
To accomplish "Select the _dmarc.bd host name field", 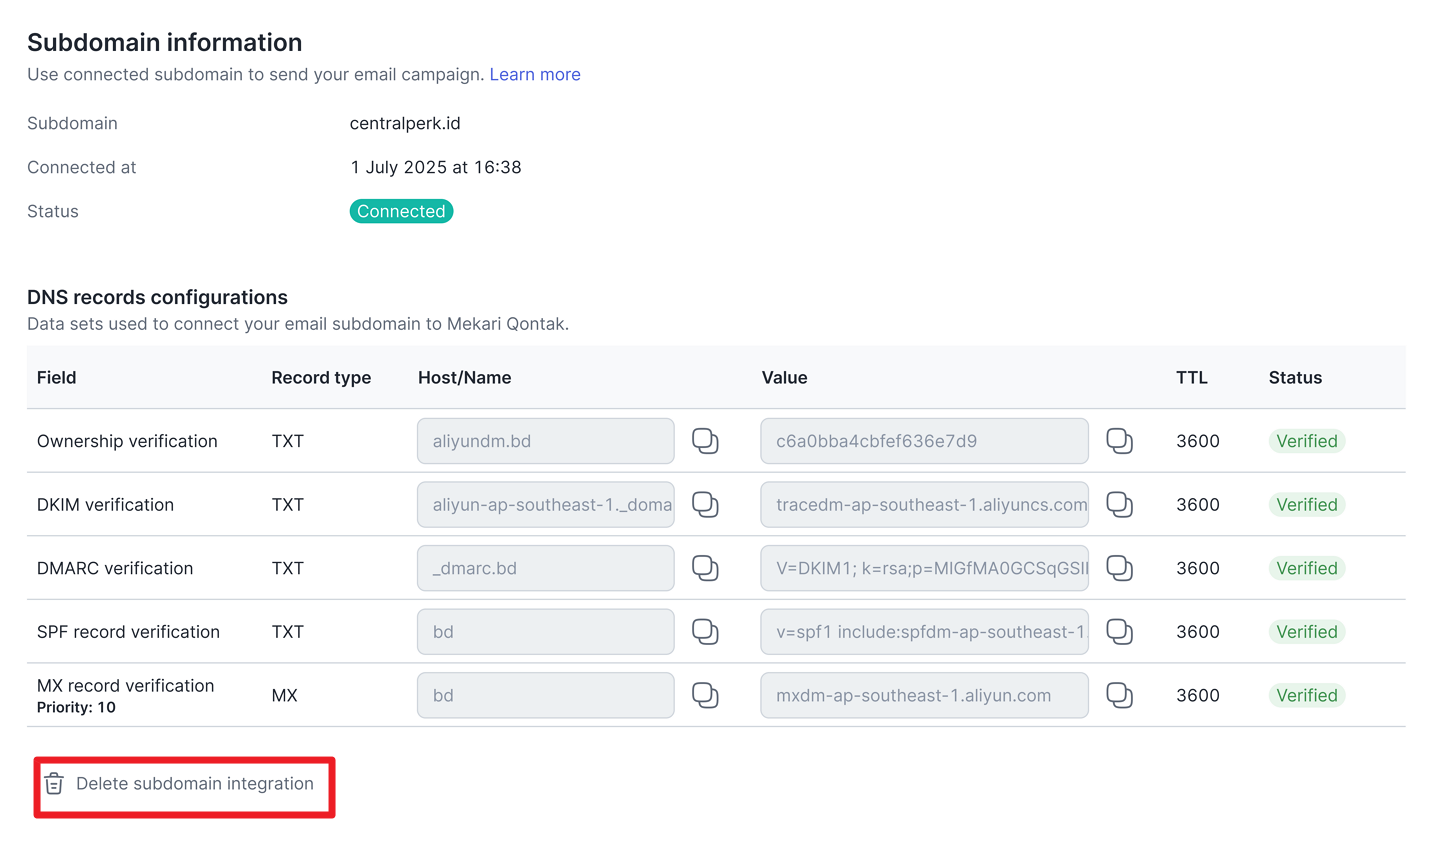I will [x=545, y=568].
